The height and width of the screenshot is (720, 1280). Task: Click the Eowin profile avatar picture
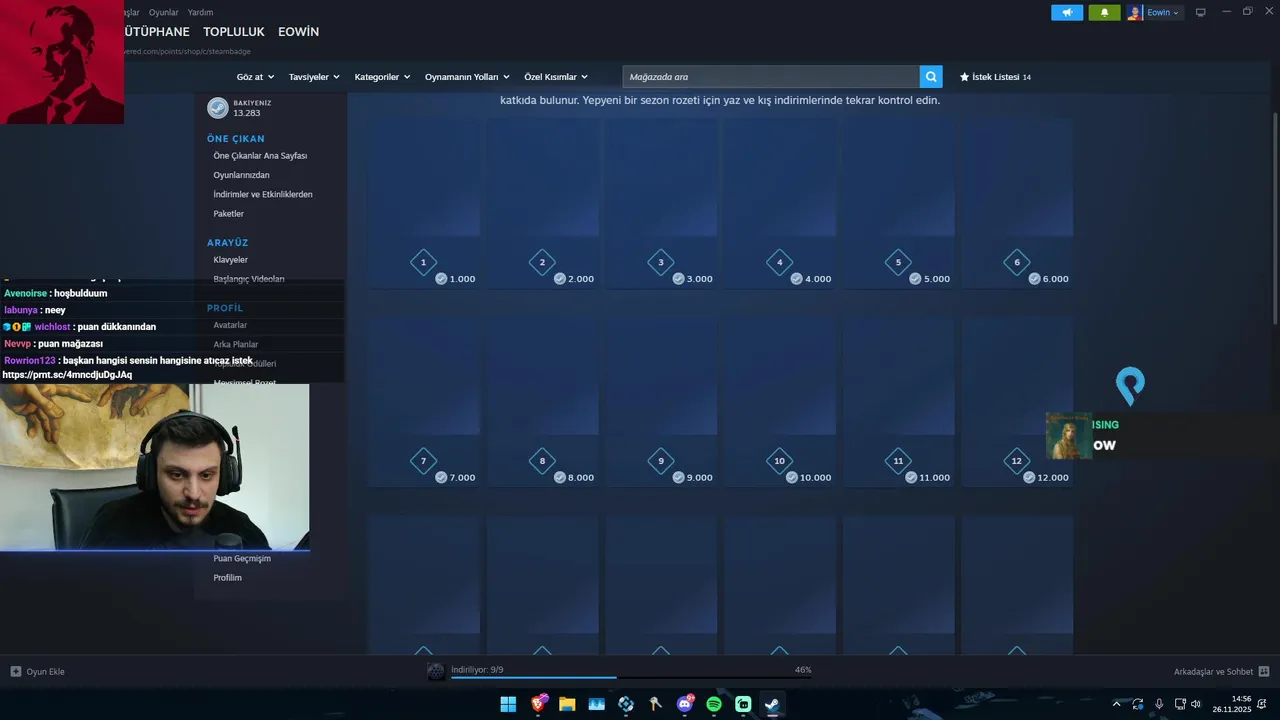1135,13
